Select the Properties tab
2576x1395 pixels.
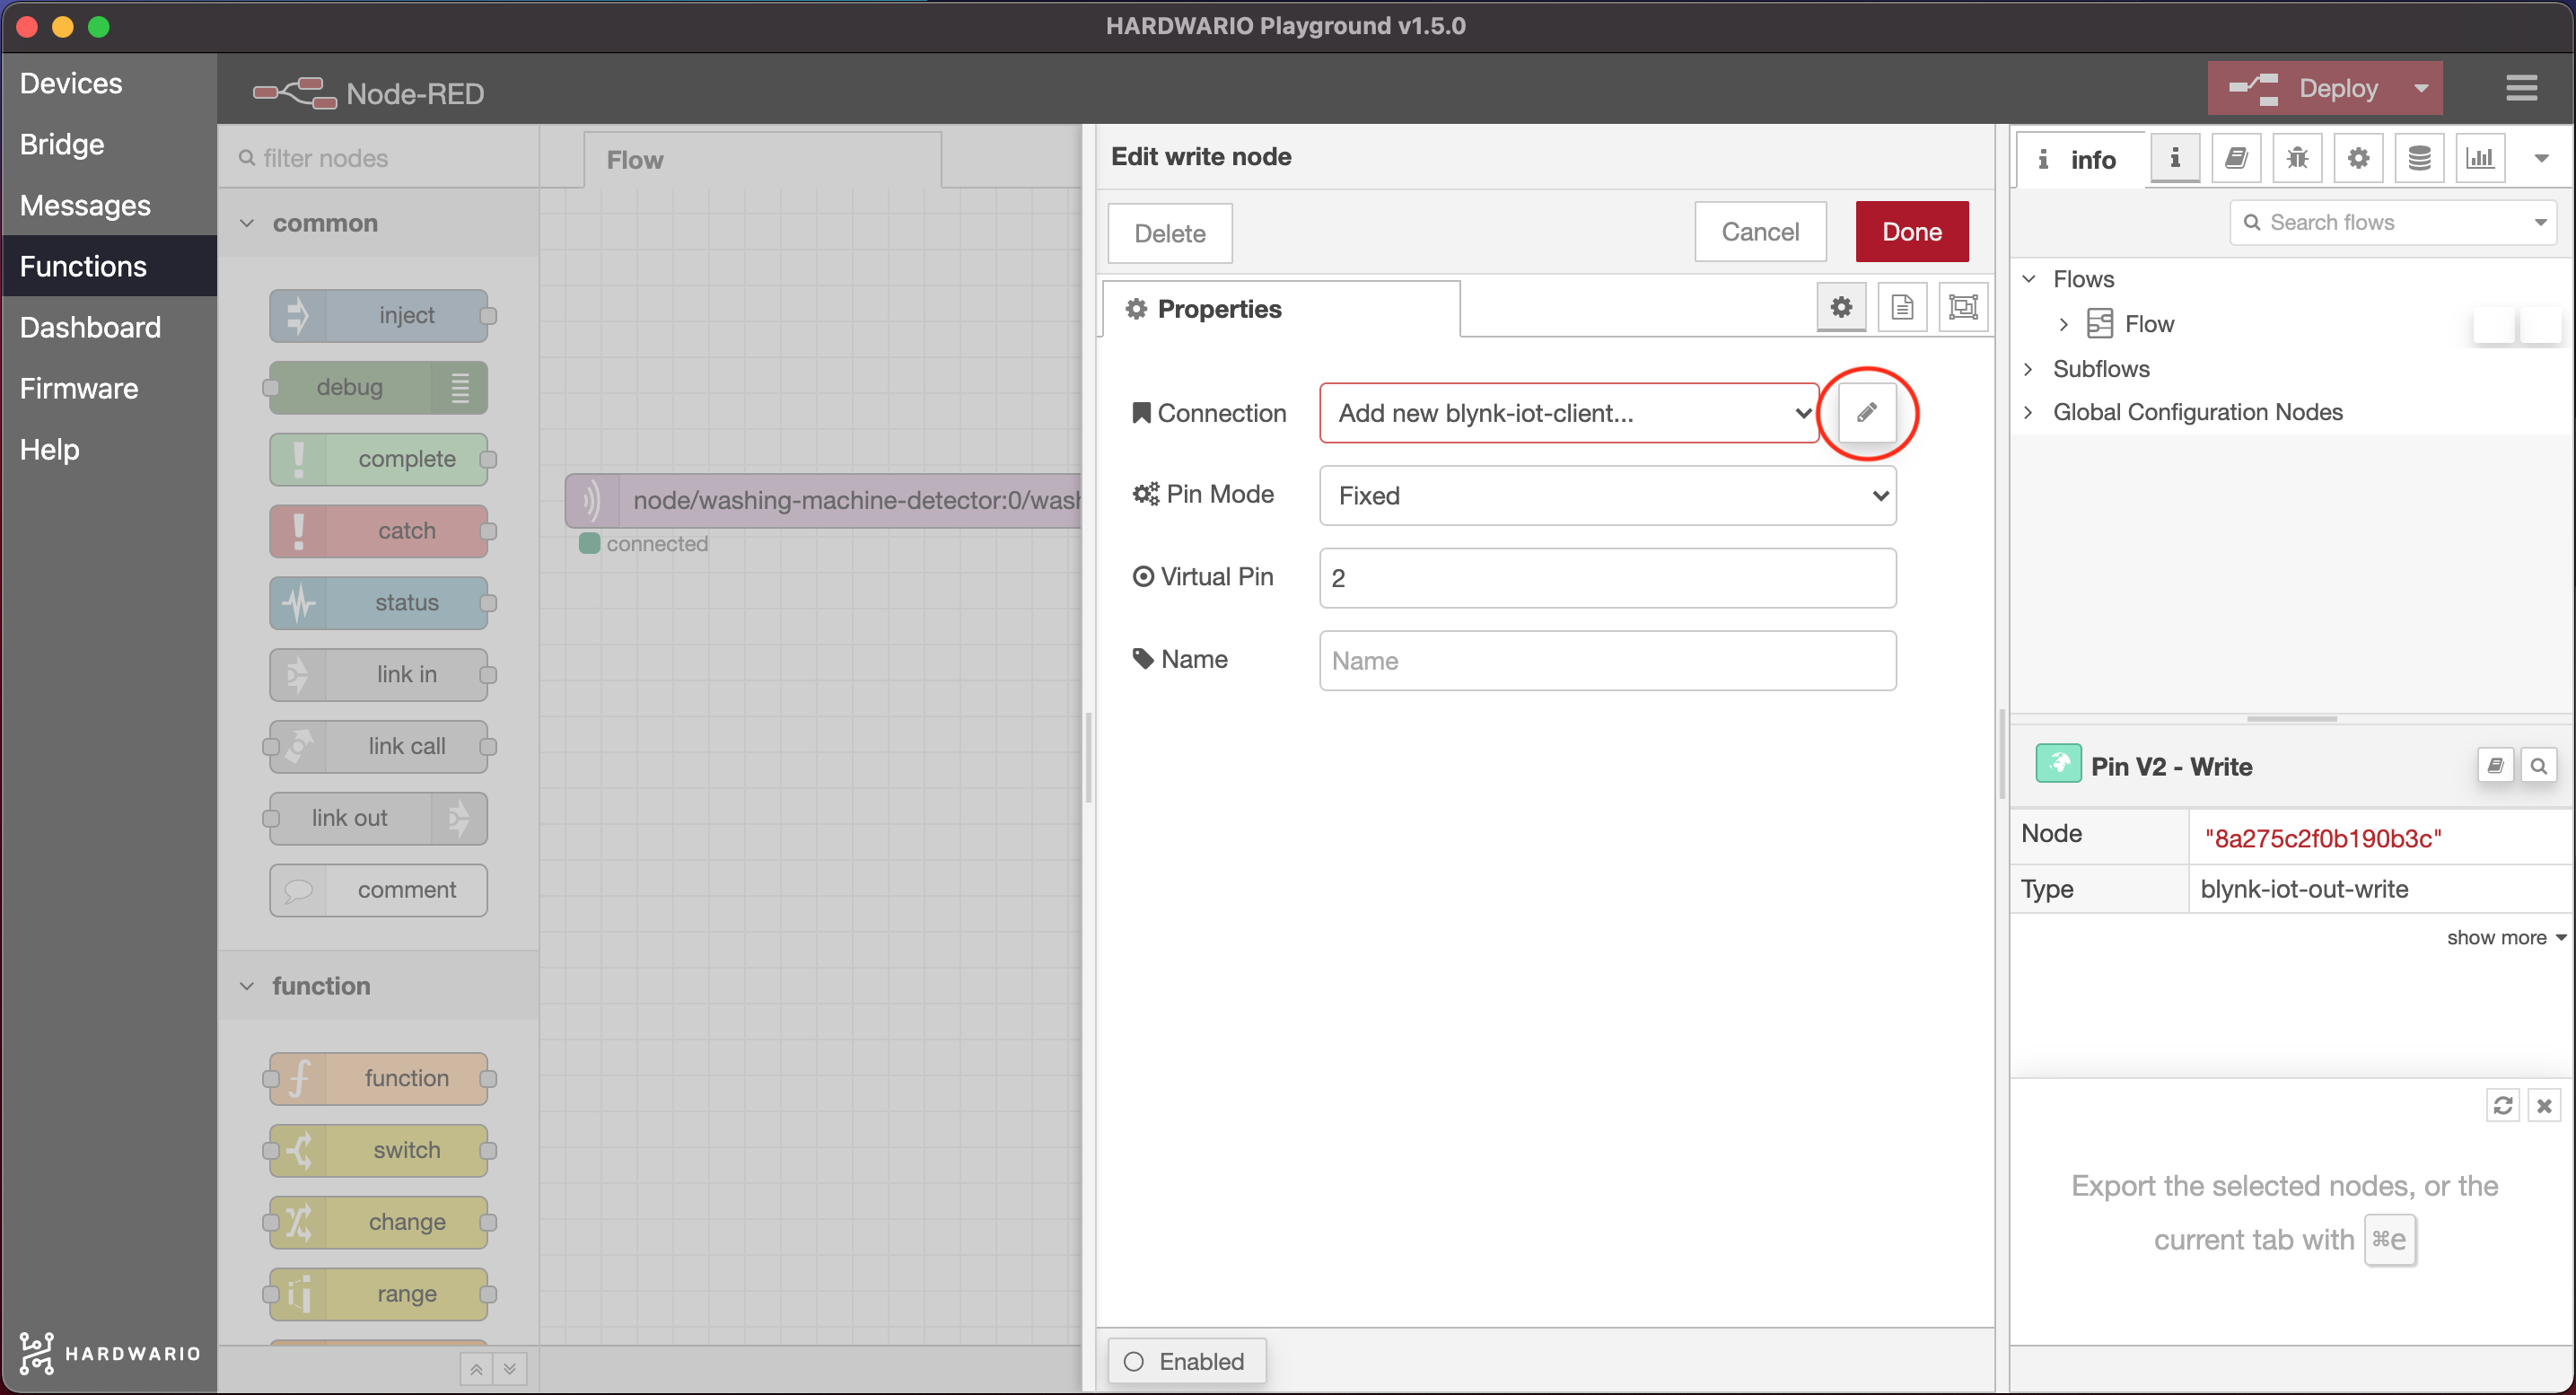(x=1281, y=309)
